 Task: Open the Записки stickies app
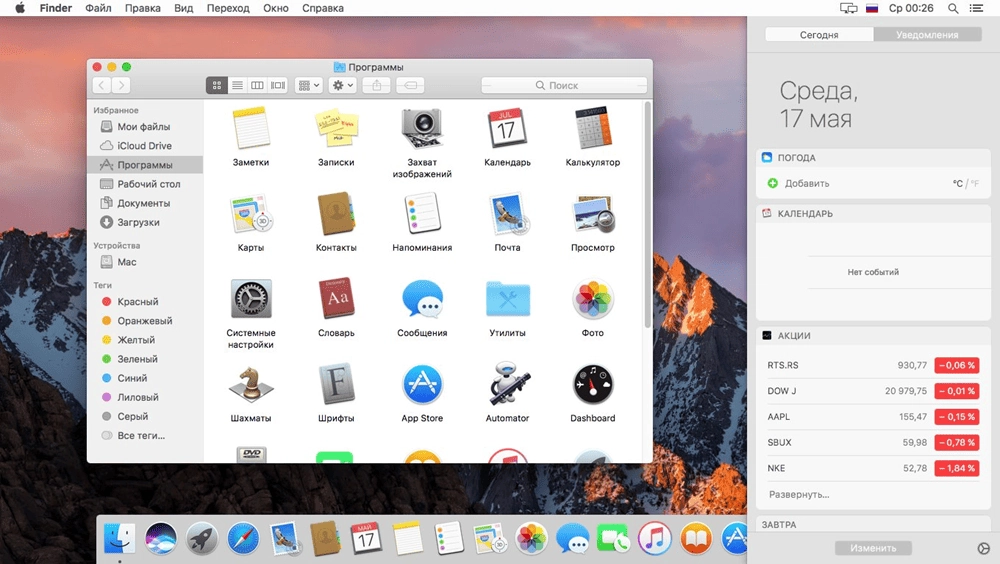(x=336, y=129)
